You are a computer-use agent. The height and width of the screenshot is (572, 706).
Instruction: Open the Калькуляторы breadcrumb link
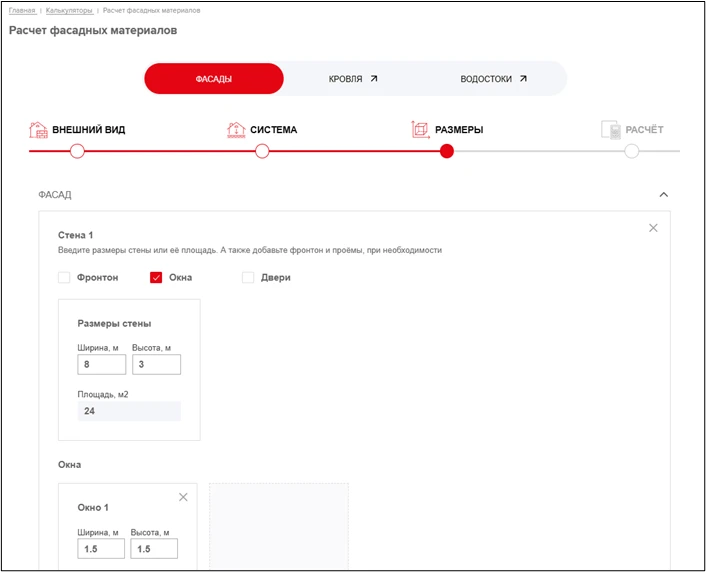70,10
